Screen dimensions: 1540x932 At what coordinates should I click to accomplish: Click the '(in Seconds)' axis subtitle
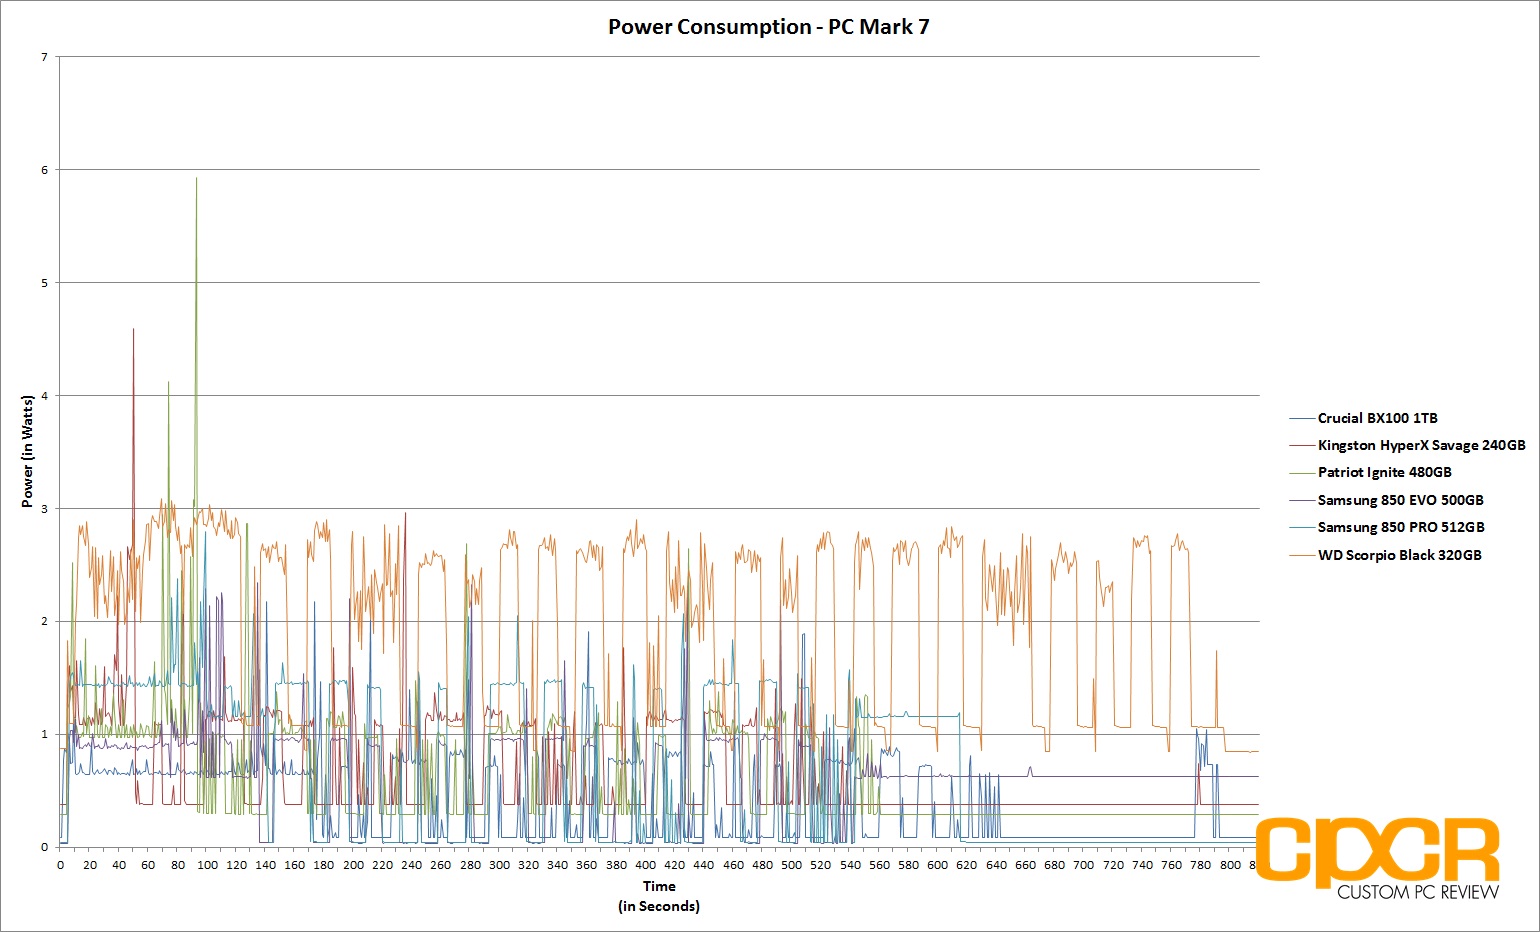click(x=659, y=906)
